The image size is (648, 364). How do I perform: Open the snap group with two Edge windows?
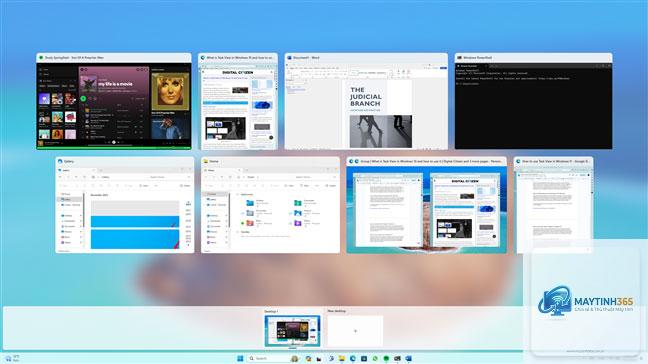[426, 205]
